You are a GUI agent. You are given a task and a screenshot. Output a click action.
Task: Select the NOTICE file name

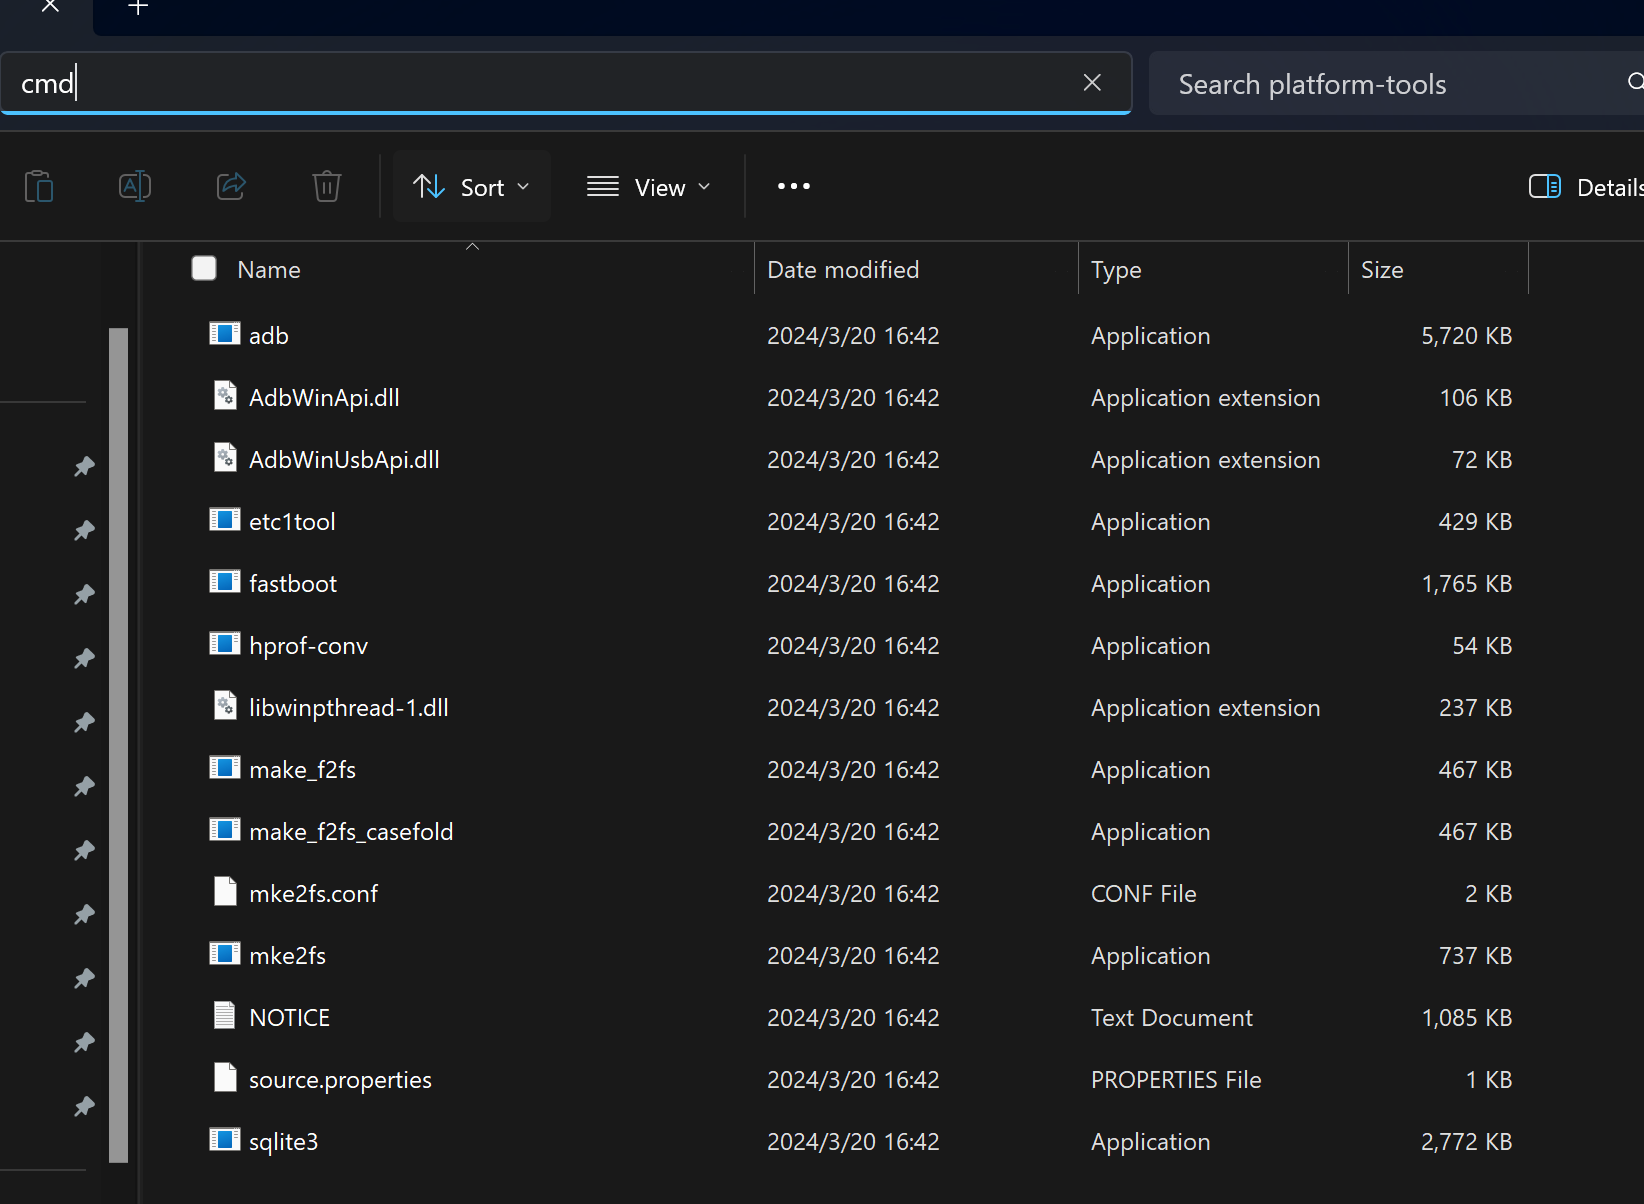point(289,1018)
